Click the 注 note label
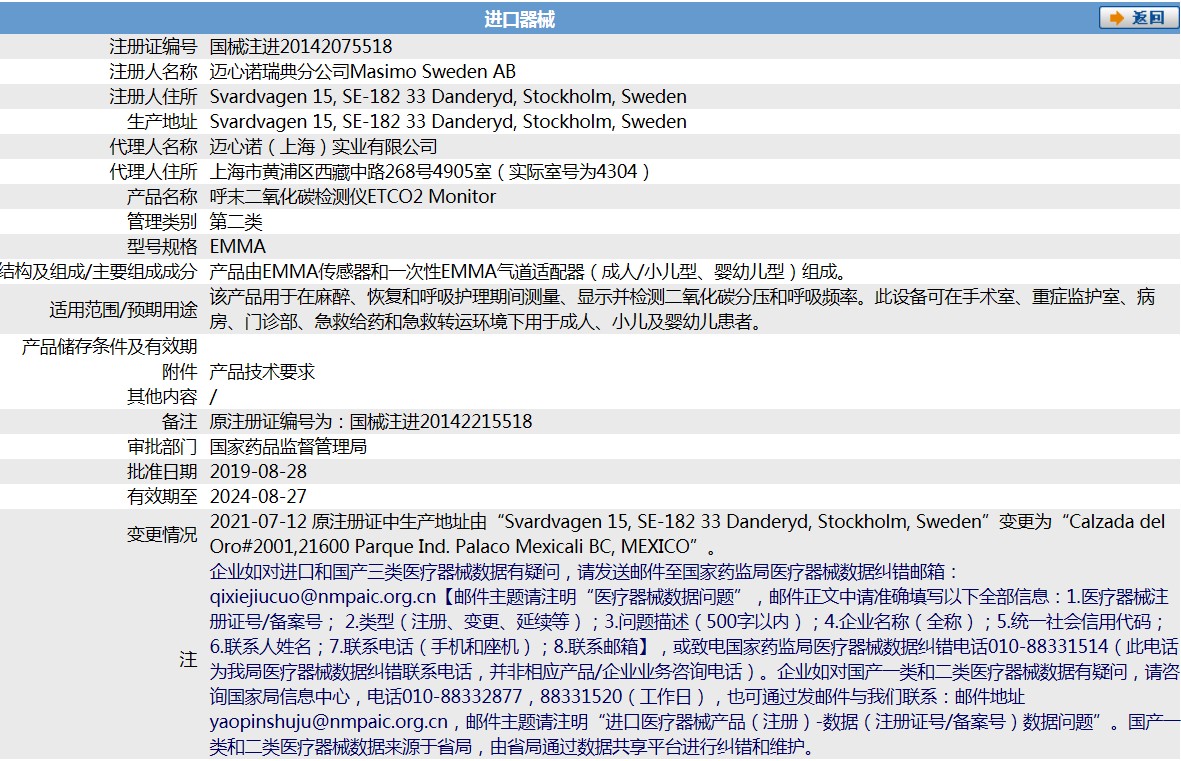This screenshot has height=761, width=1181. tap(188, 659)
